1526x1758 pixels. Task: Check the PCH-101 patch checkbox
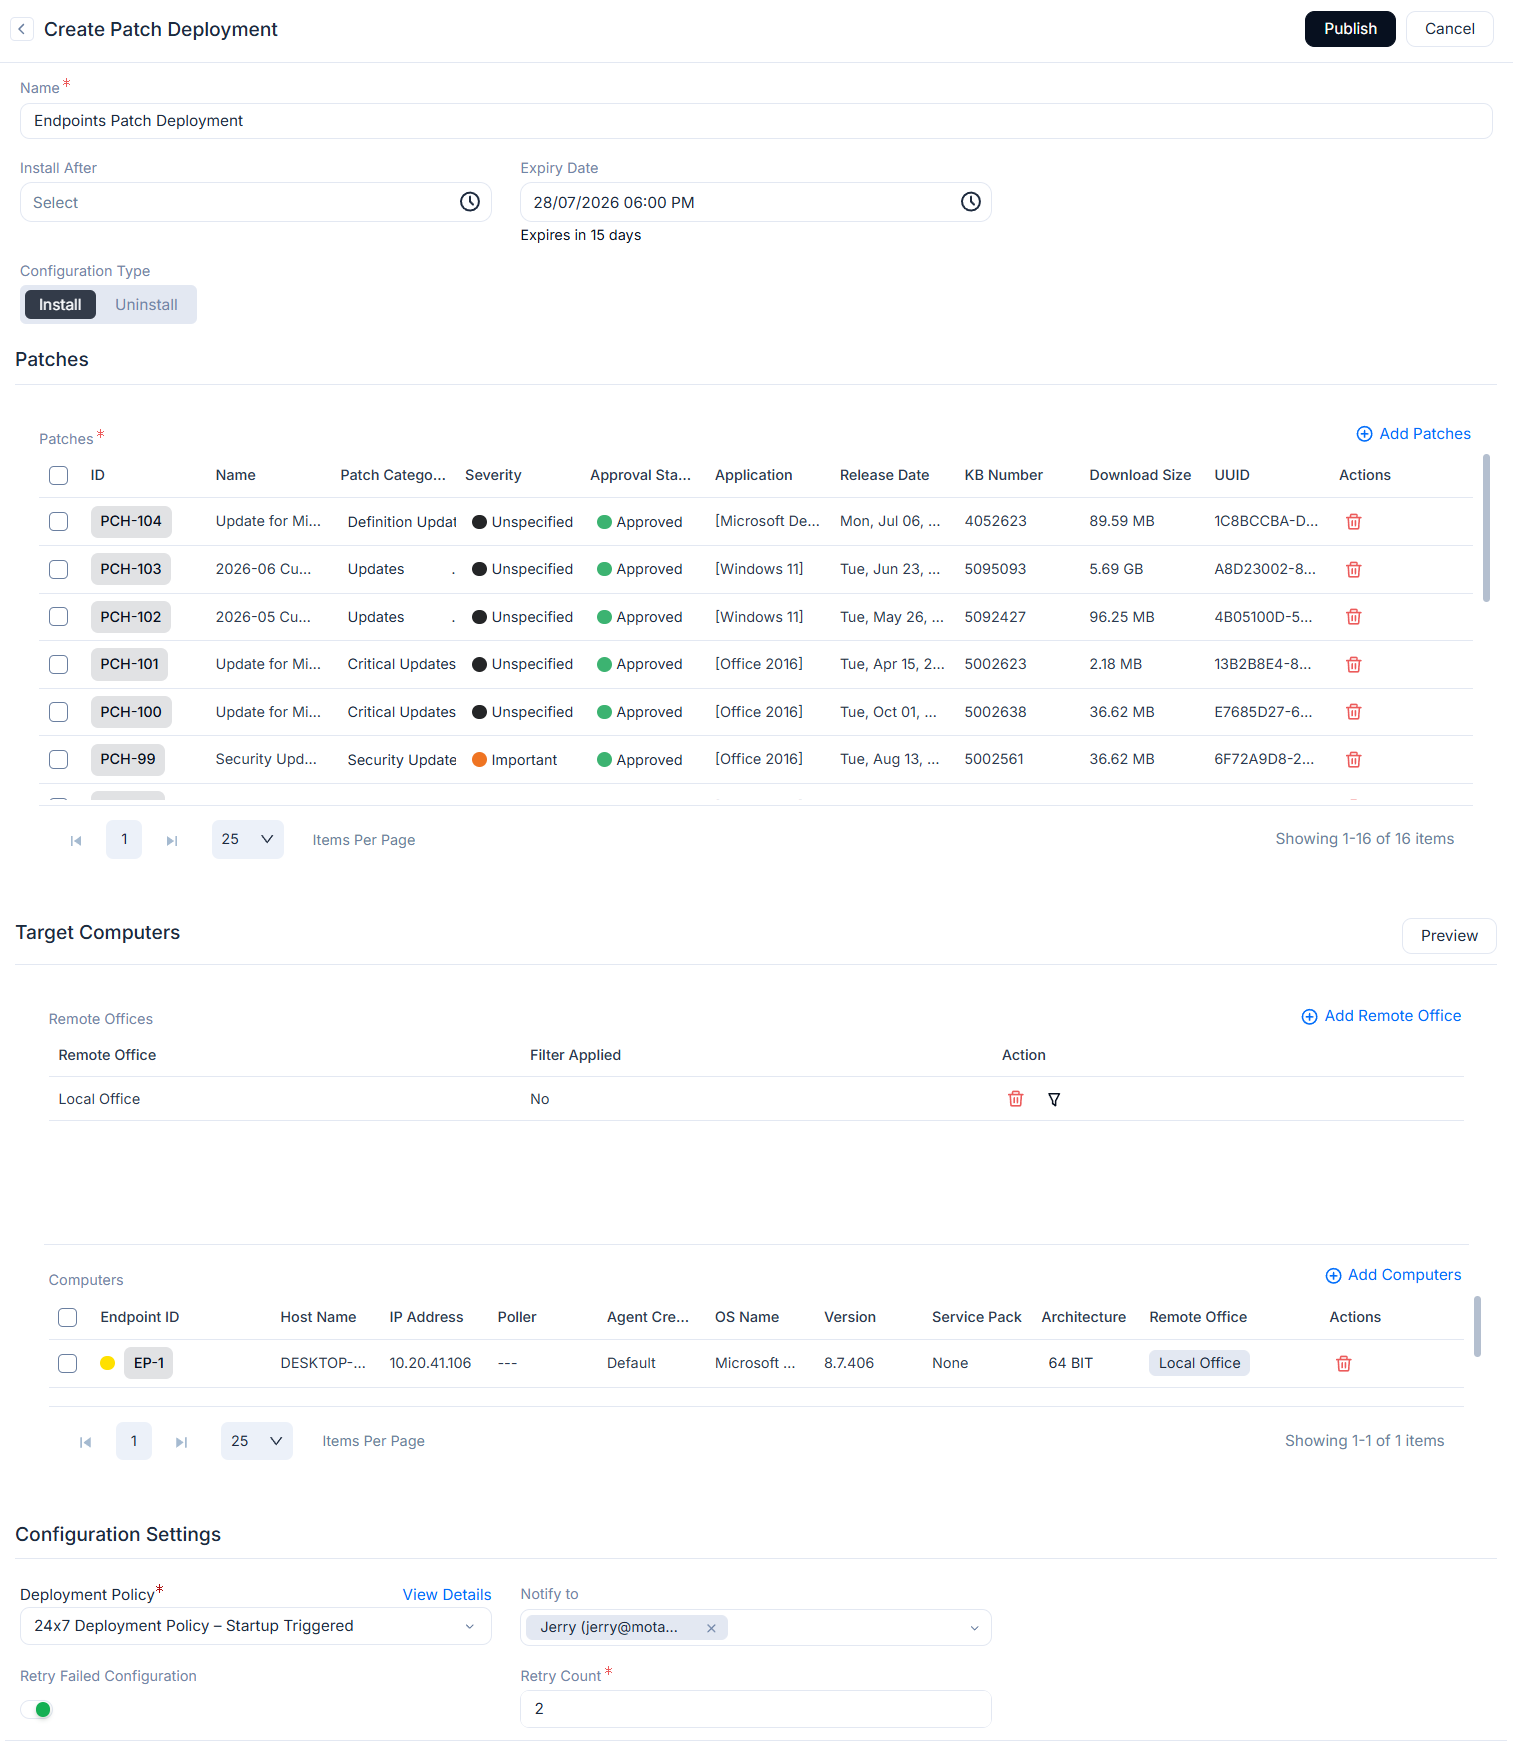click(x=59, y=664)
